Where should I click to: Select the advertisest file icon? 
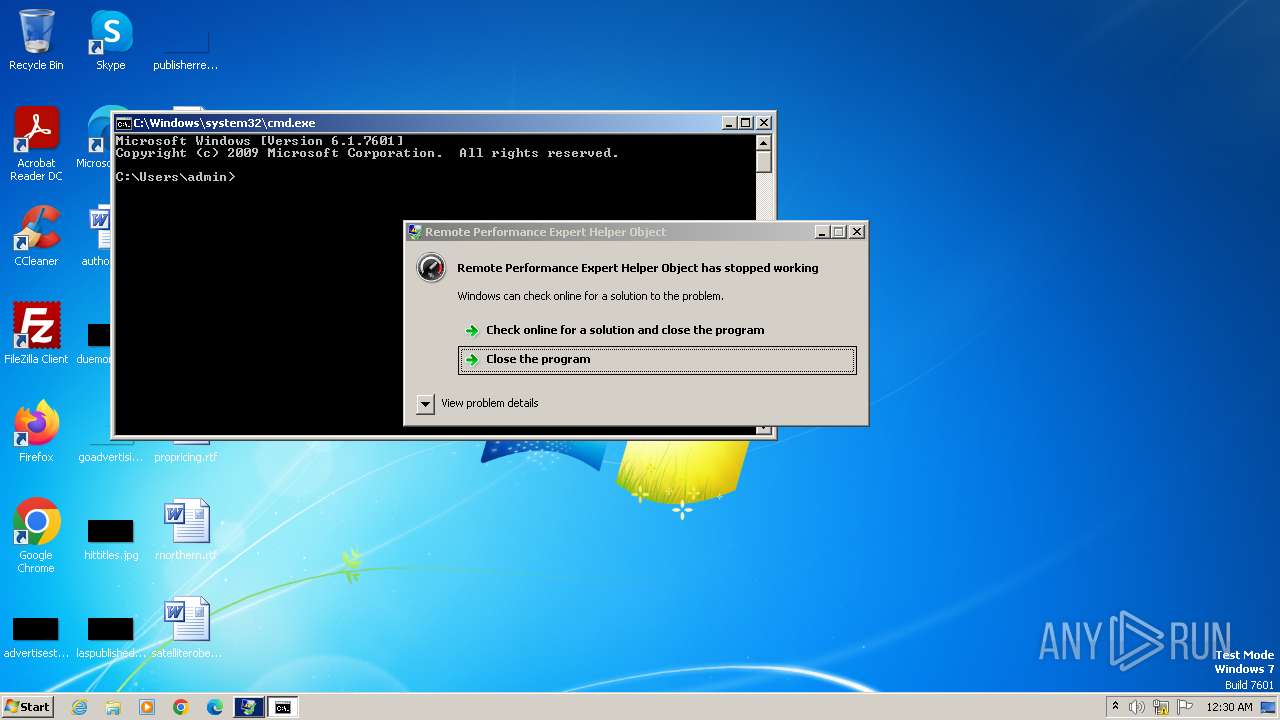tap(36, 636)
